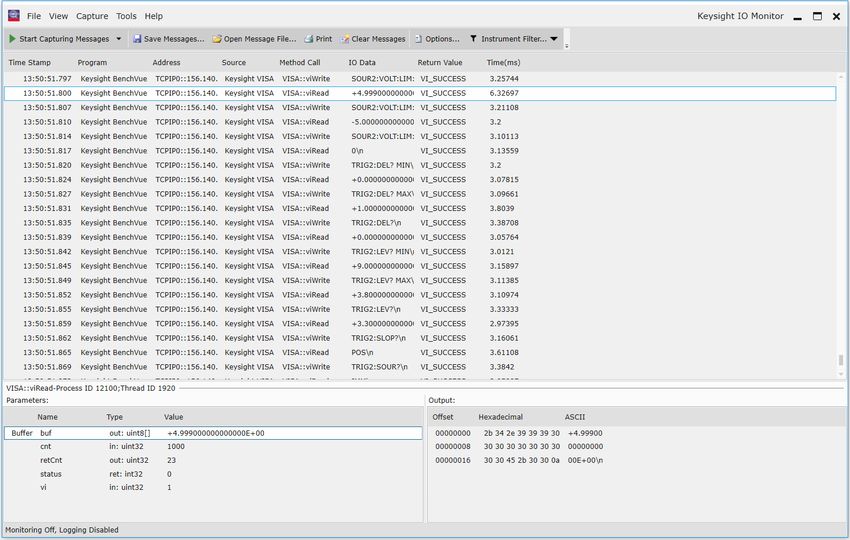
Task: Select the row with TRIG2:SOUR?\n
Action: [420, 367]
